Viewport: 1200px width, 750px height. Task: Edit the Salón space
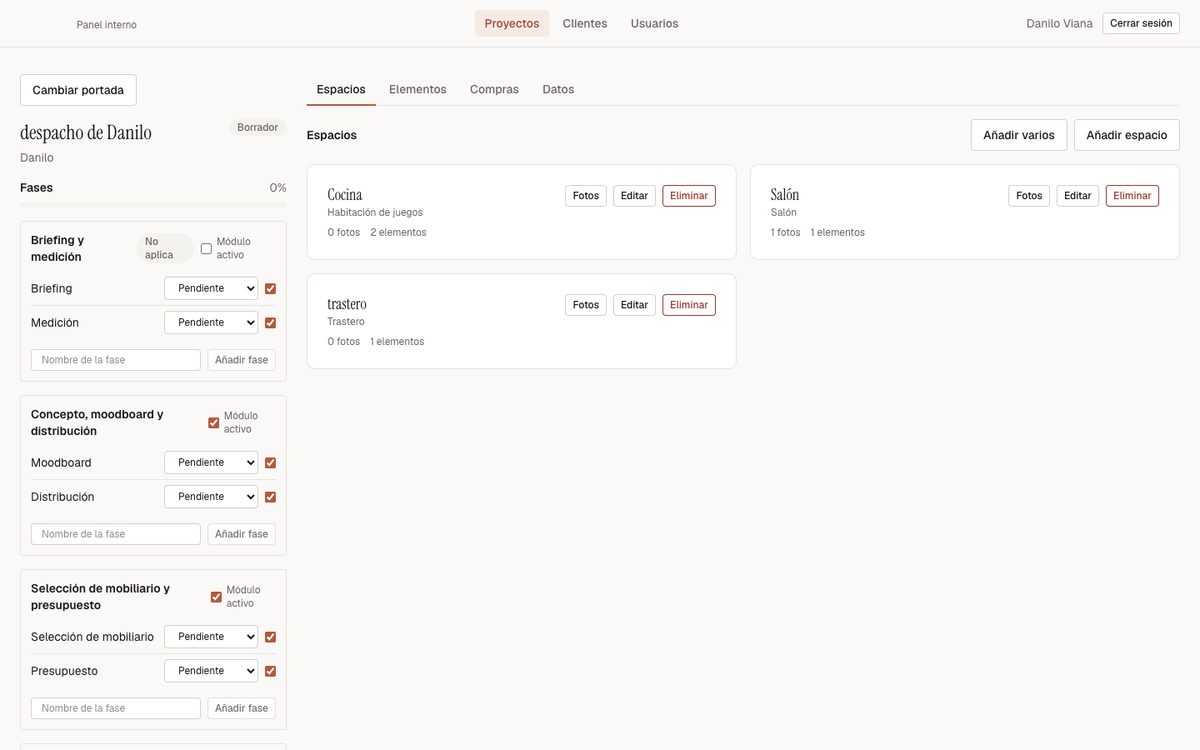tap(1078, 196)
